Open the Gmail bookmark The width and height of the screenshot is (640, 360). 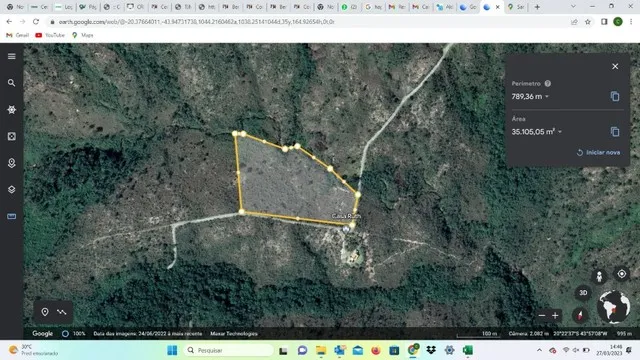pyautogui.click(x=17, y=35)
